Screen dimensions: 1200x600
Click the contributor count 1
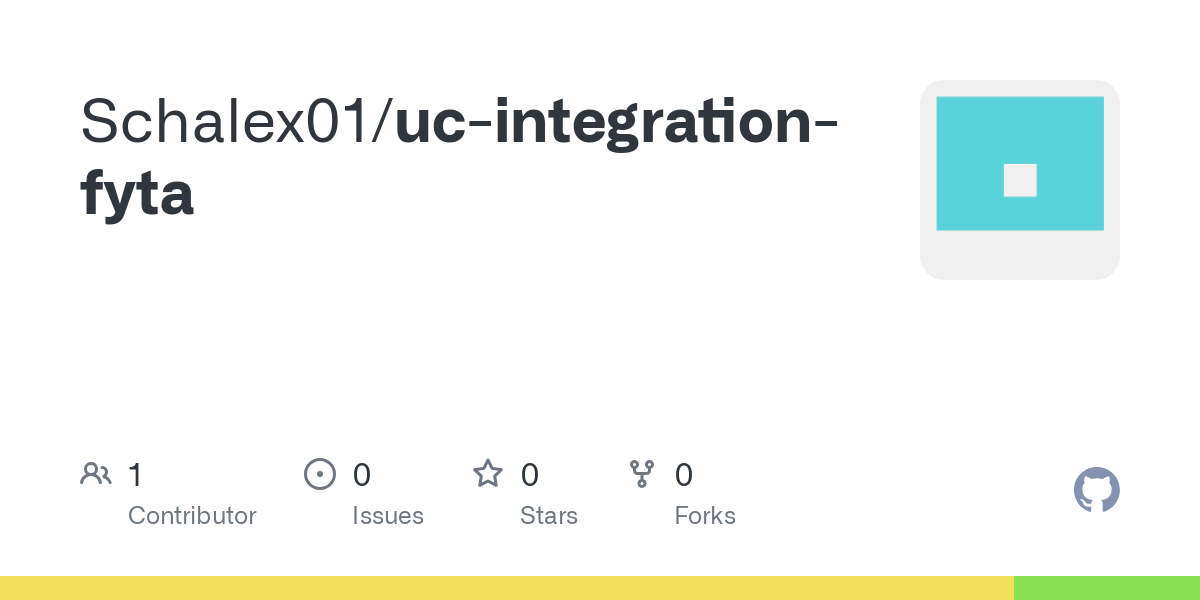(x=135, y=474)
